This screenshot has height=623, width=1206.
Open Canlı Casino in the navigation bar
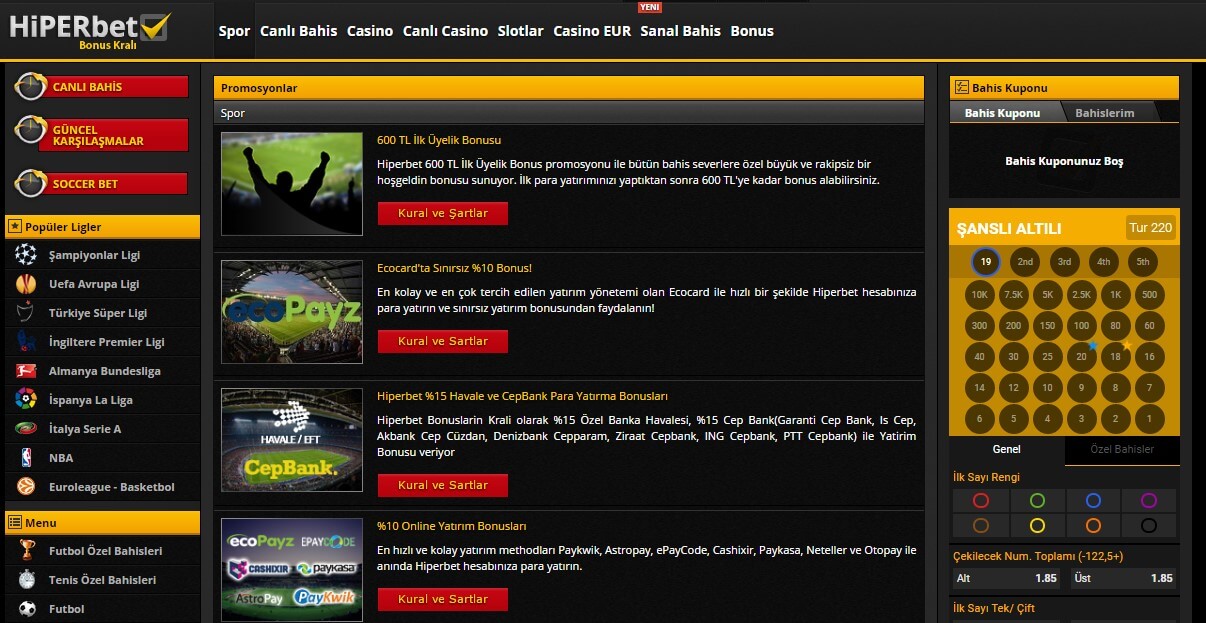(446, 31)
